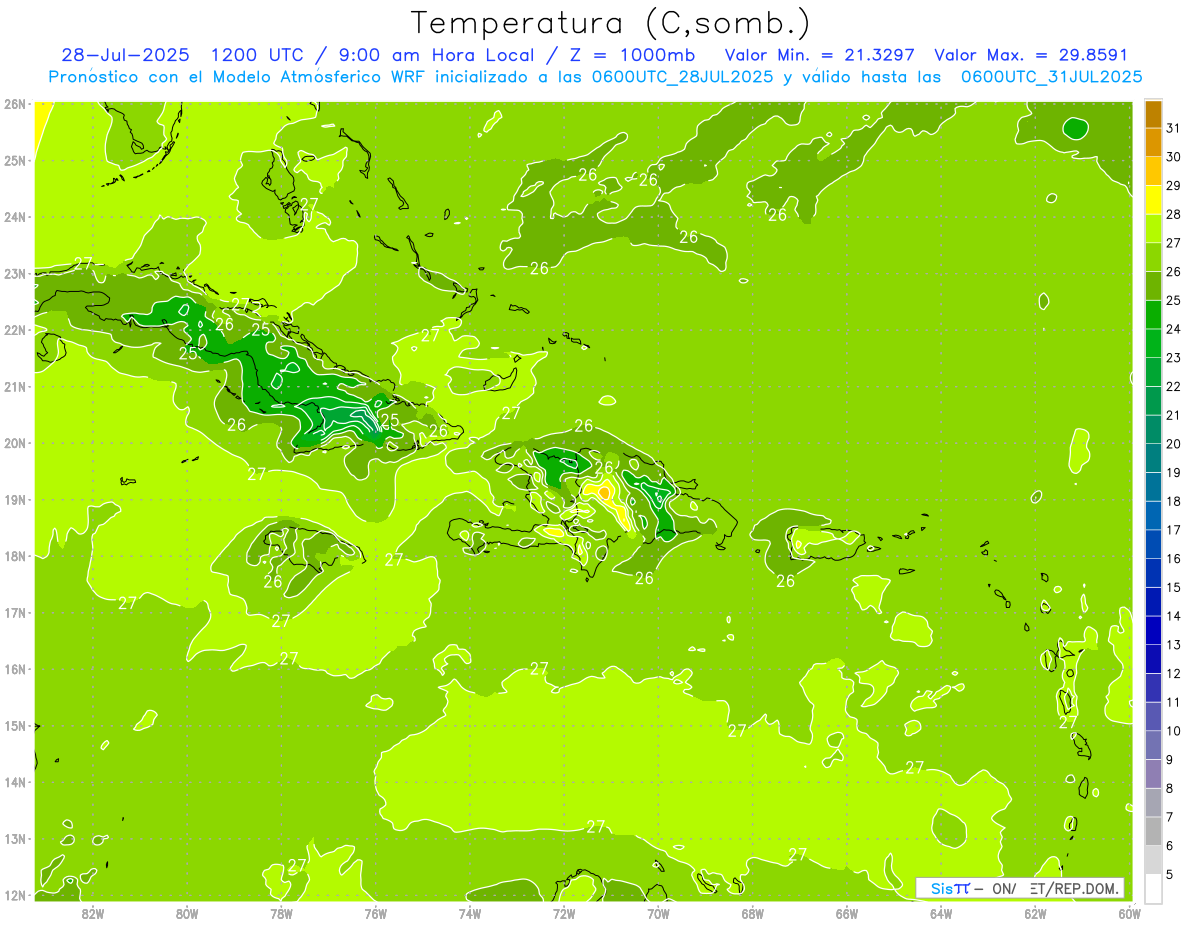The image size is (1200, 927).
Task: Click the color bar scale label "31"
Action: point(1173,128)
